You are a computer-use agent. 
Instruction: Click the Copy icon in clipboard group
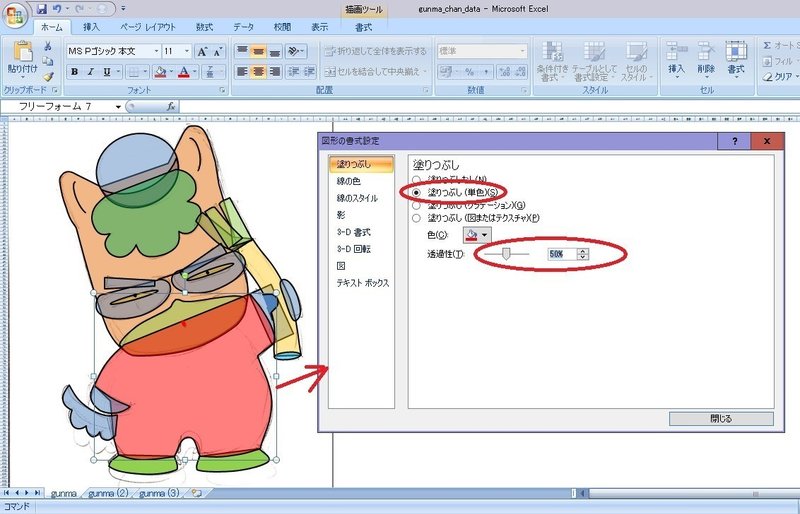tap(47, 61)
